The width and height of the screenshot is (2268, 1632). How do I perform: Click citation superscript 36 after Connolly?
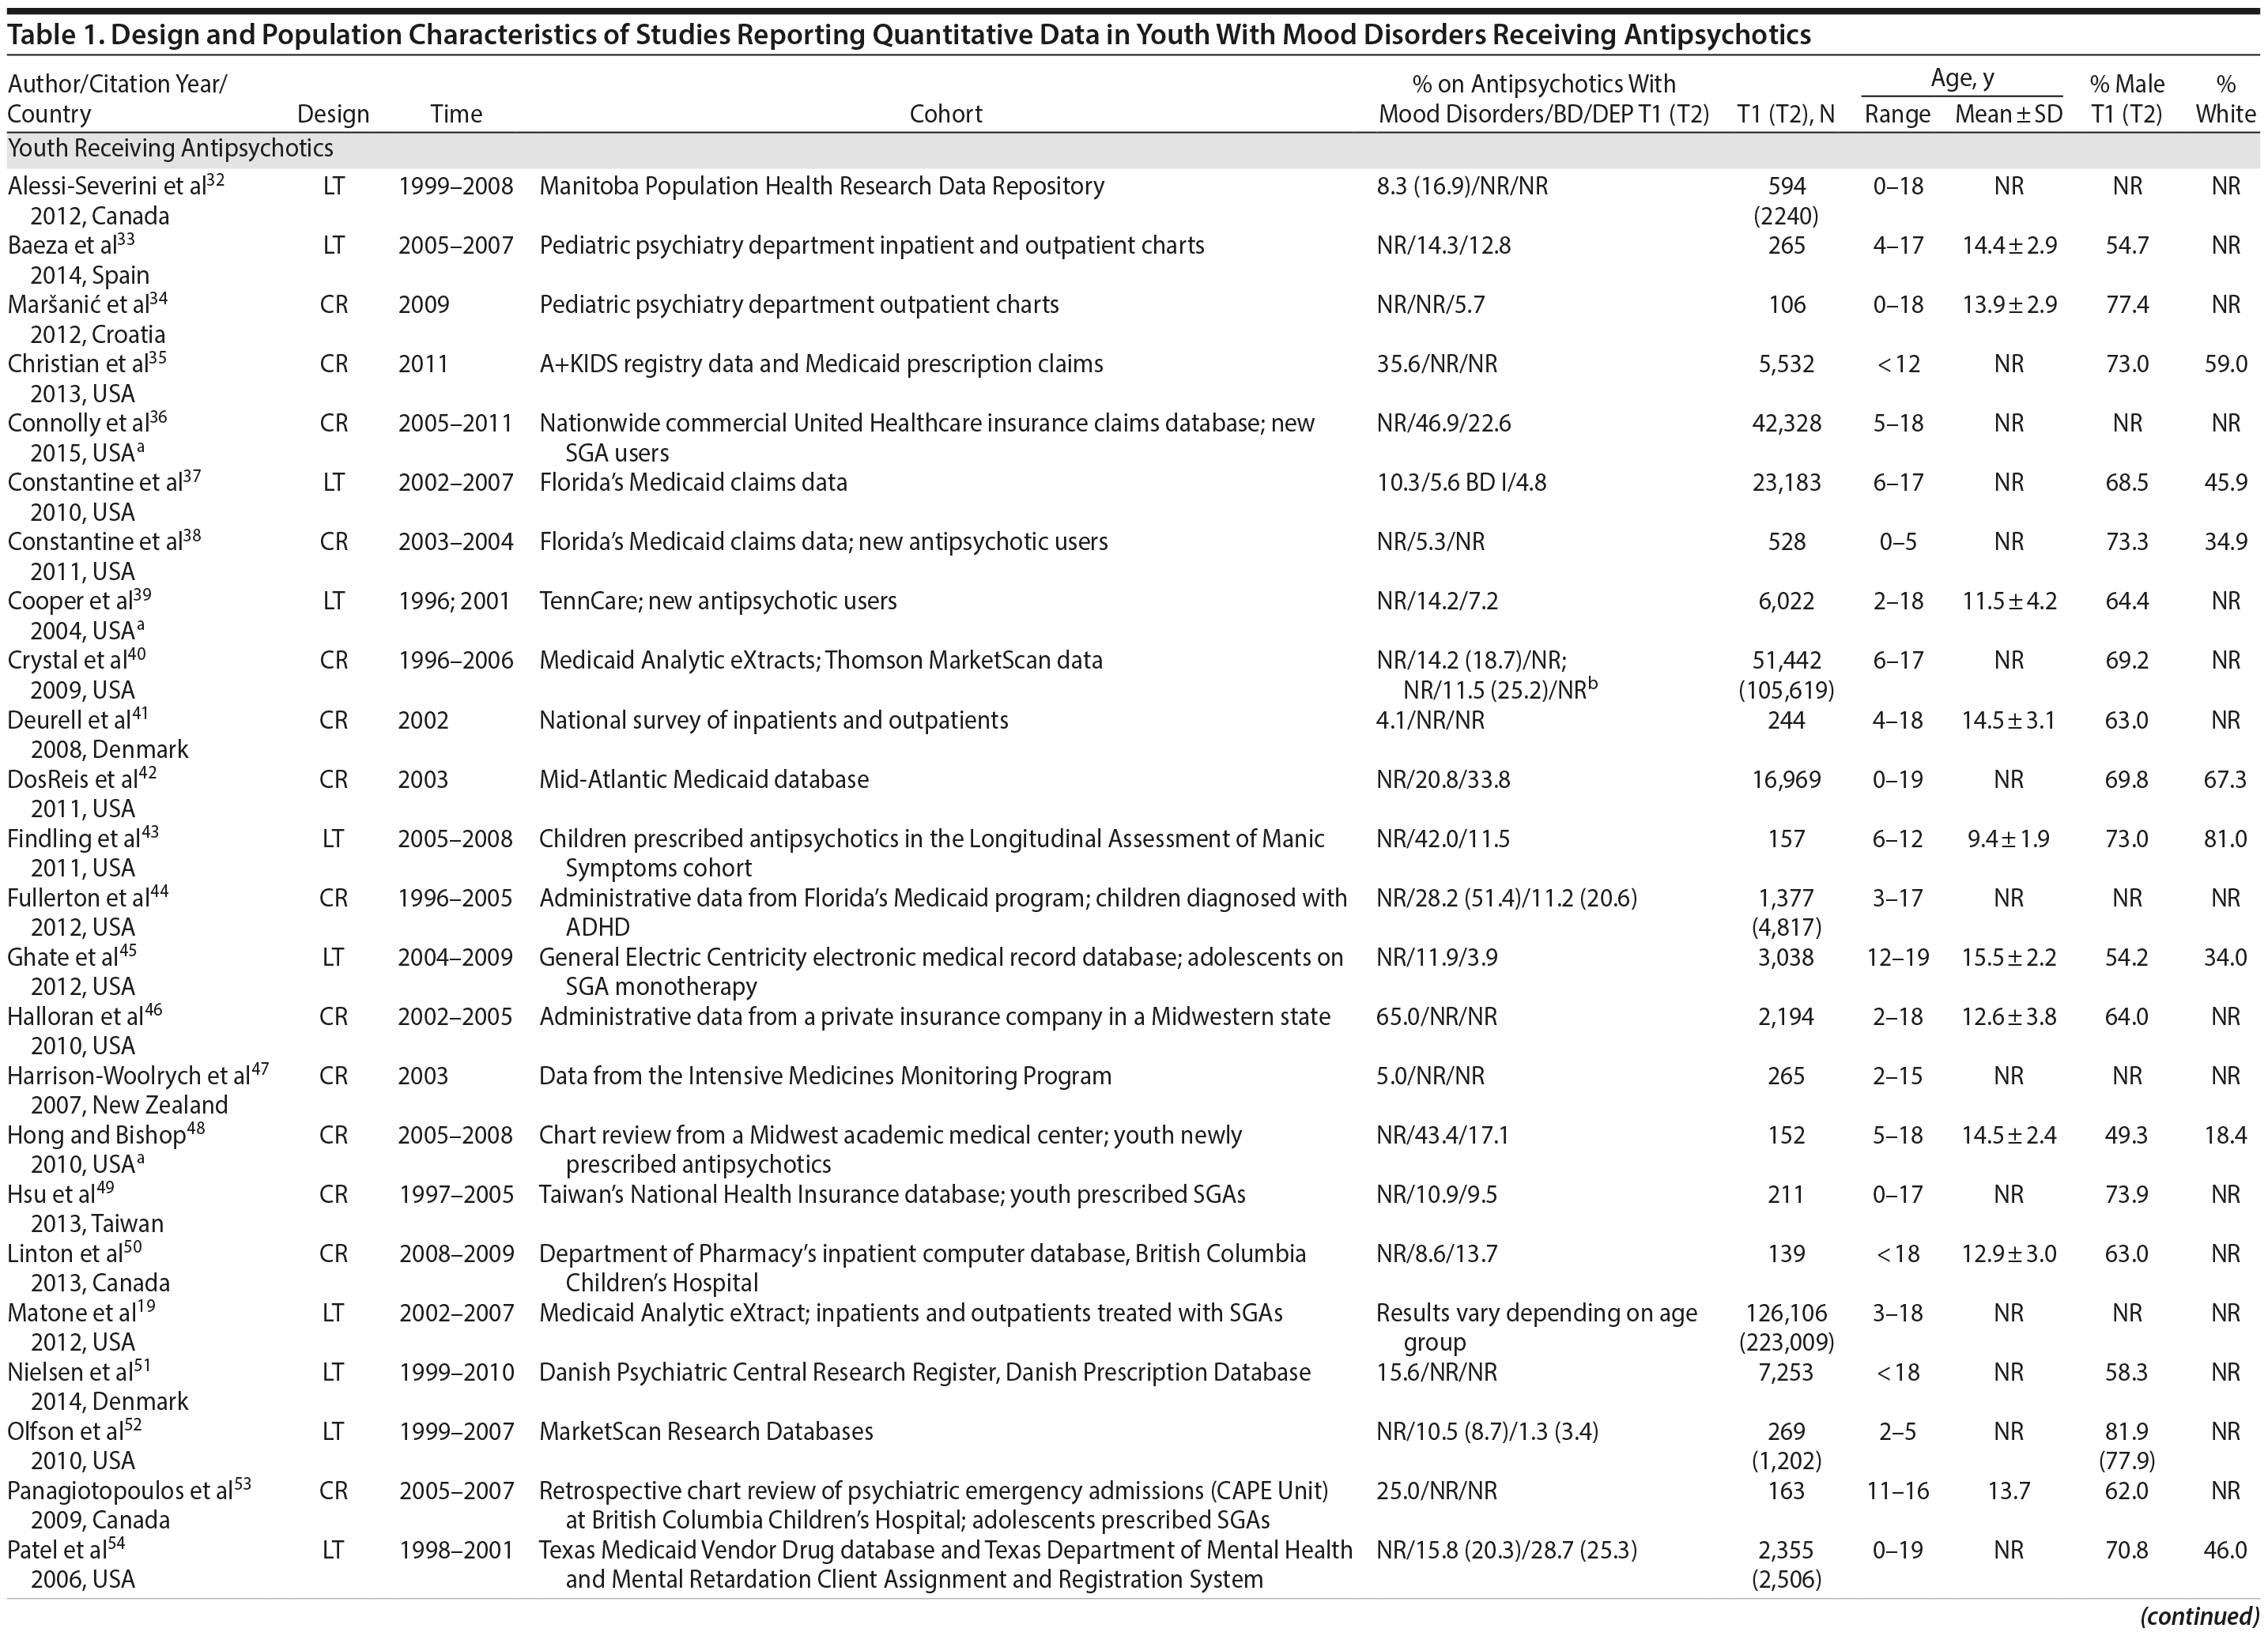157,418
